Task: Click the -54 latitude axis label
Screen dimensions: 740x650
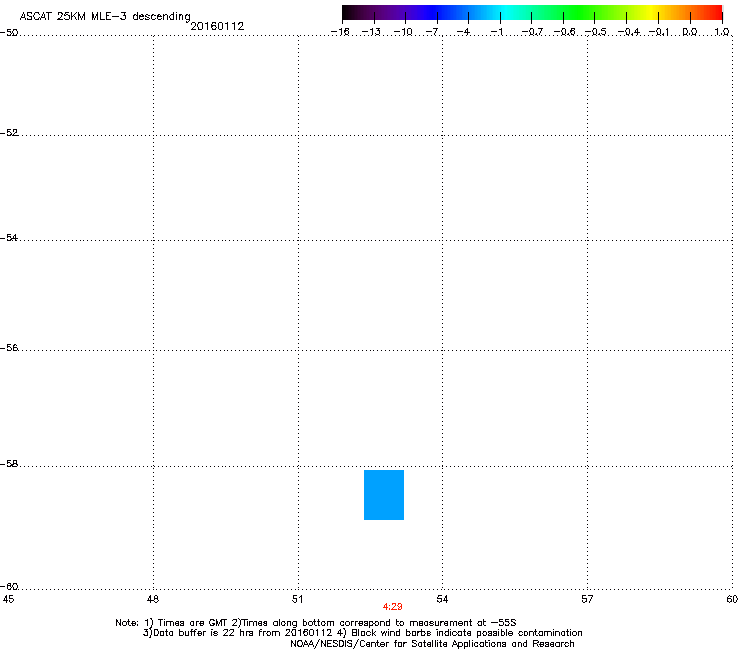Action: [9, 237]
